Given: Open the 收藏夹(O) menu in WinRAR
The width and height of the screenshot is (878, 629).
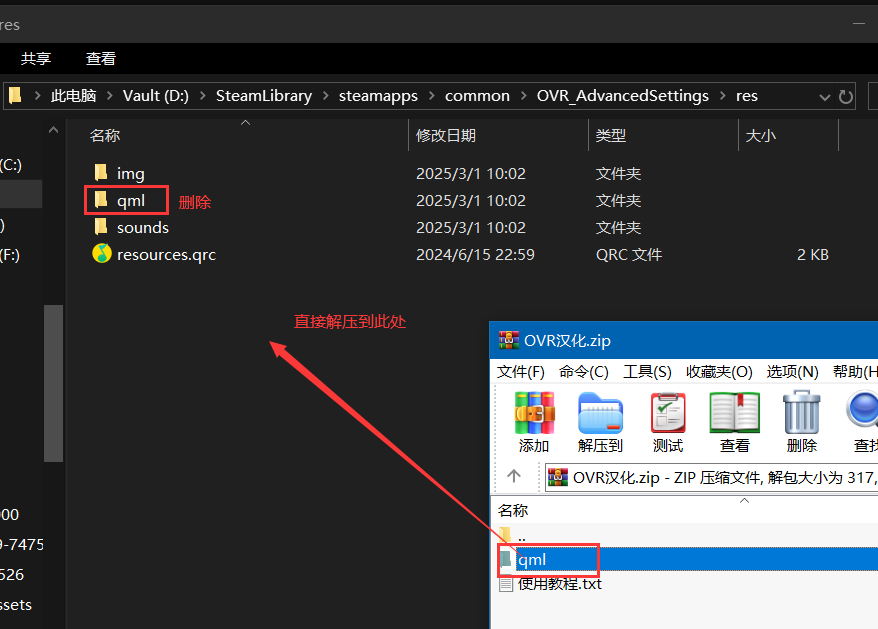Looking at the screenshot, I should 718,372.
